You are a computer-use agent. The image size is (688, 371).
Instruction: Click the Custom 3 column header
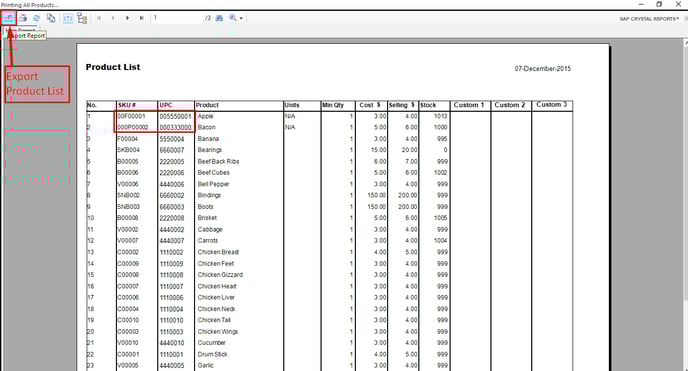coord(552,105)
